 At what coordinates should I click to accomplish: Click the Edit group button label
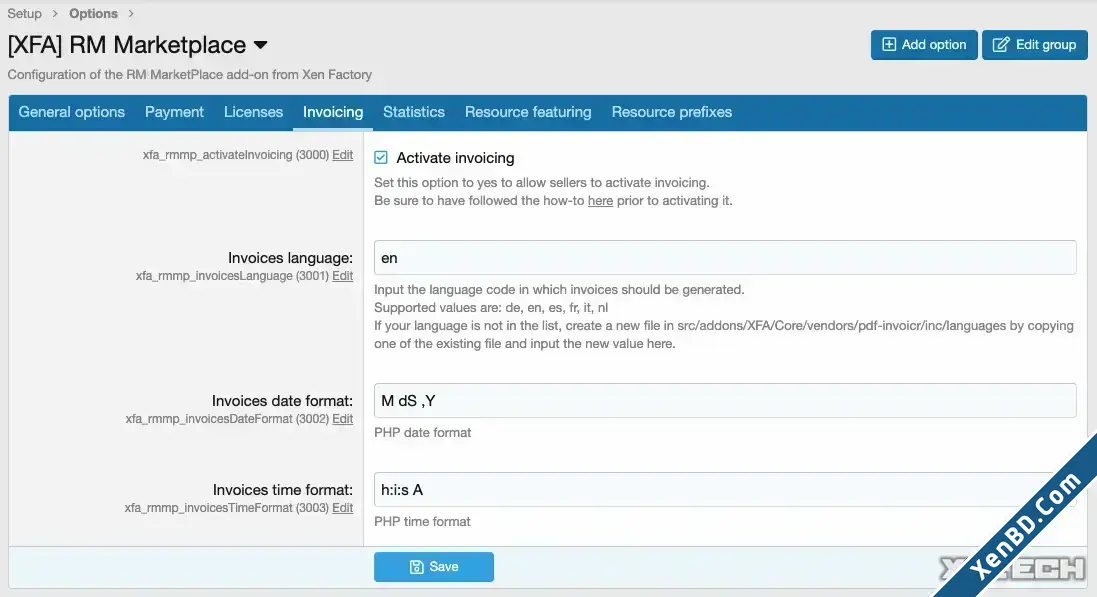(x=1046, y=45)
